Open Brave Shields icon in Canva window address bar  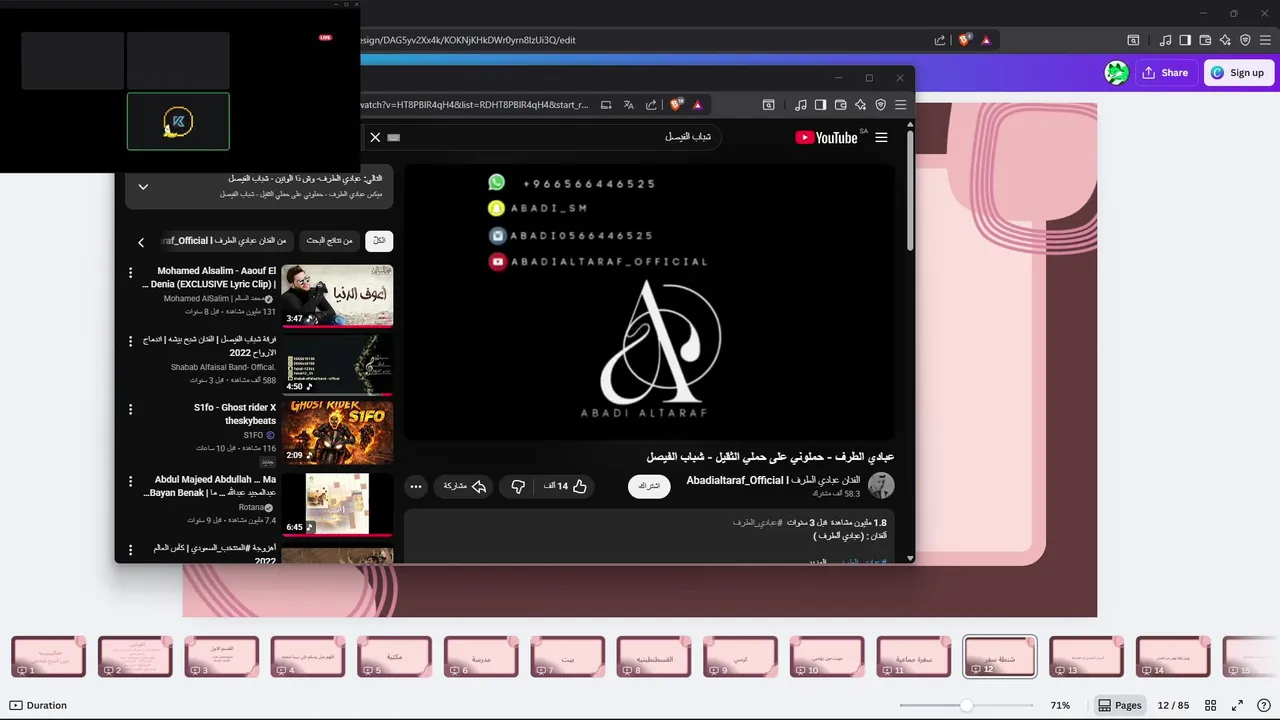click(965, 40)
